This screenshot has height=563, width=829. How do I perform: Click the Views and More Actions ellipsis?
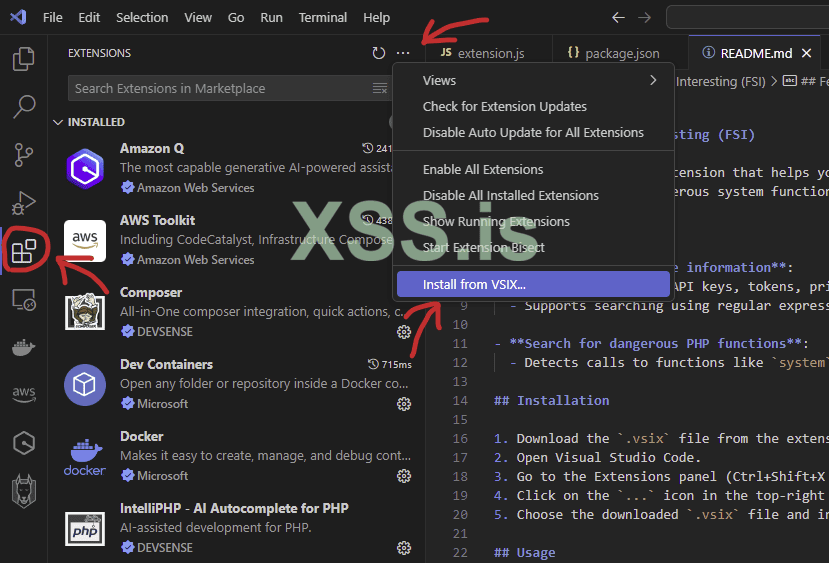pos(403,53)
